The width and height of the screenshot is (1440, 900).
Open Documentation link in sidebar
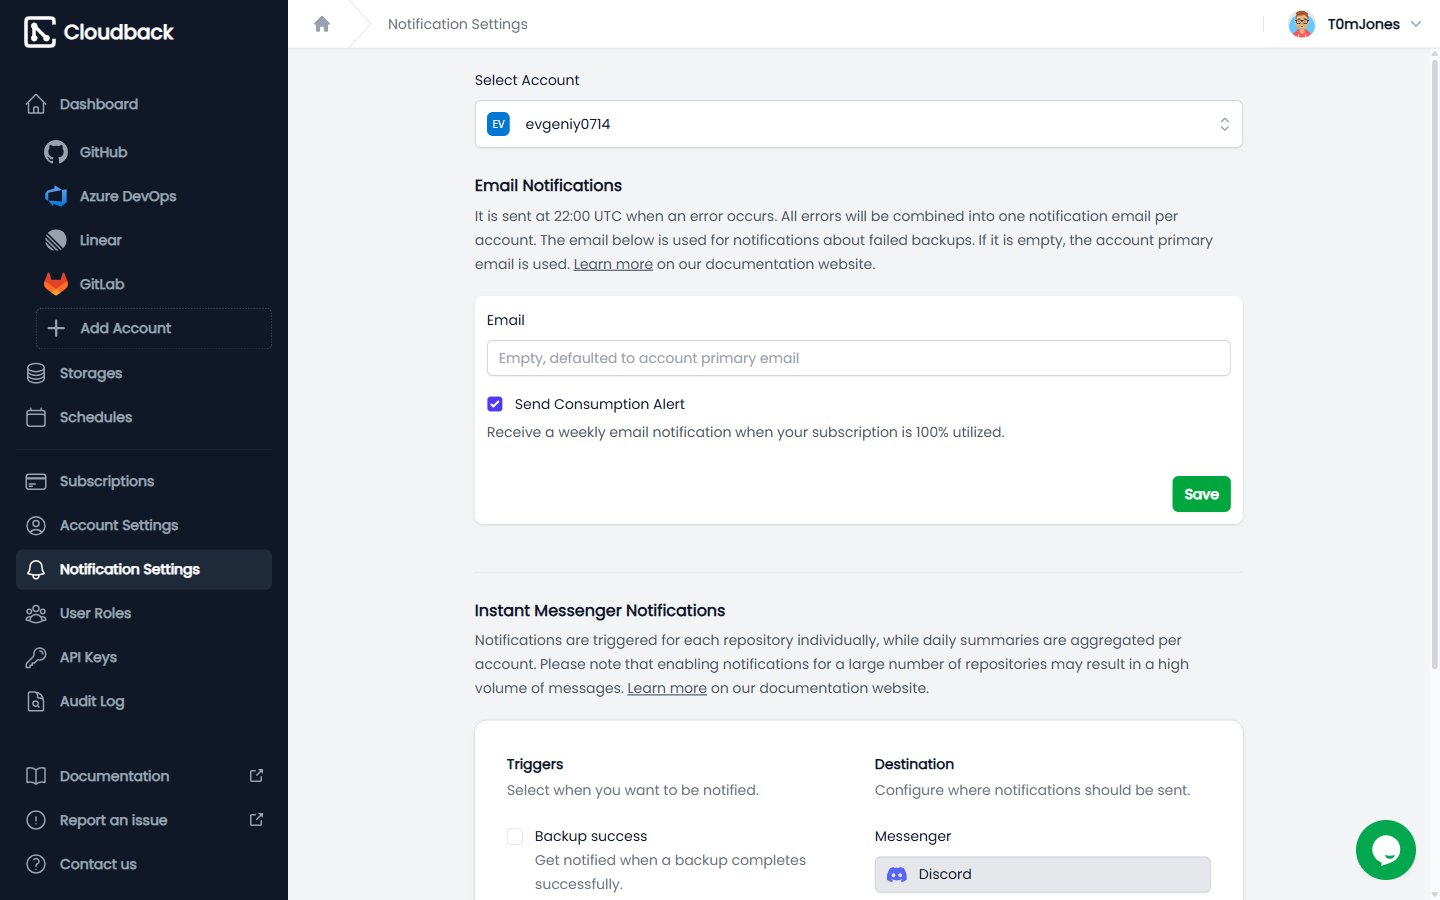click(144, 776)
